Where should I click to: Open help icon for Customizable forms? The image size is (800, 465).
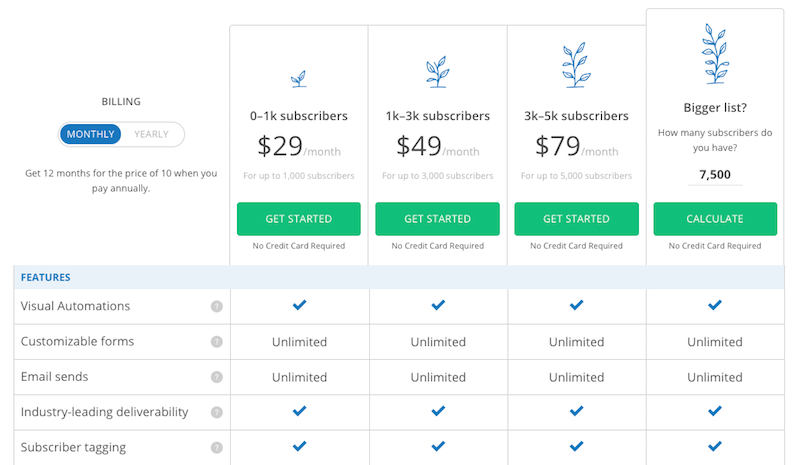pyautogui.click(x=217, y=342)
